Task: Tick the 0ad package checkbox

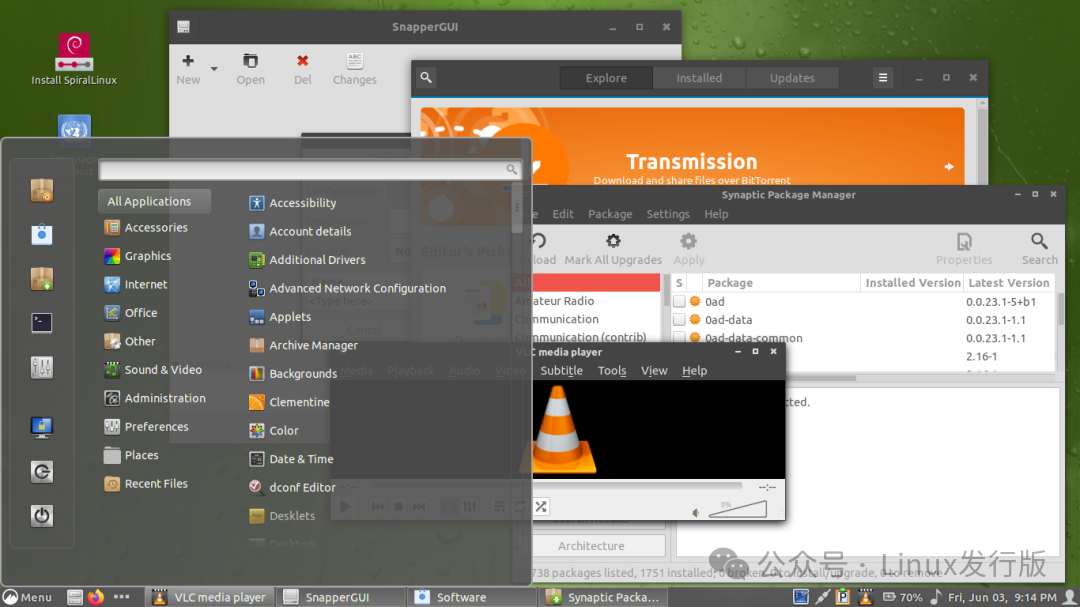Action: tap(679, 301)
